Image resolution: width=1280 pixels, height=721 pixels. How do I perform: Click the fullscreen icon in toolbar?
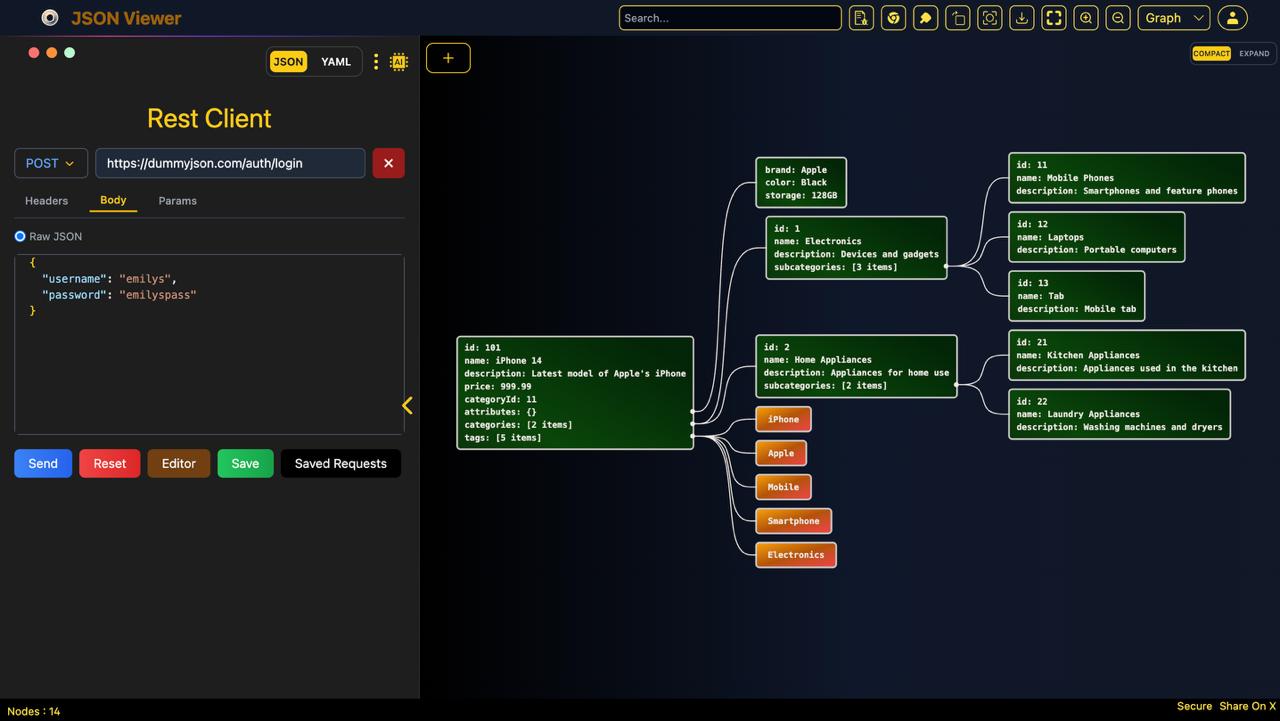click(1053, 18)
